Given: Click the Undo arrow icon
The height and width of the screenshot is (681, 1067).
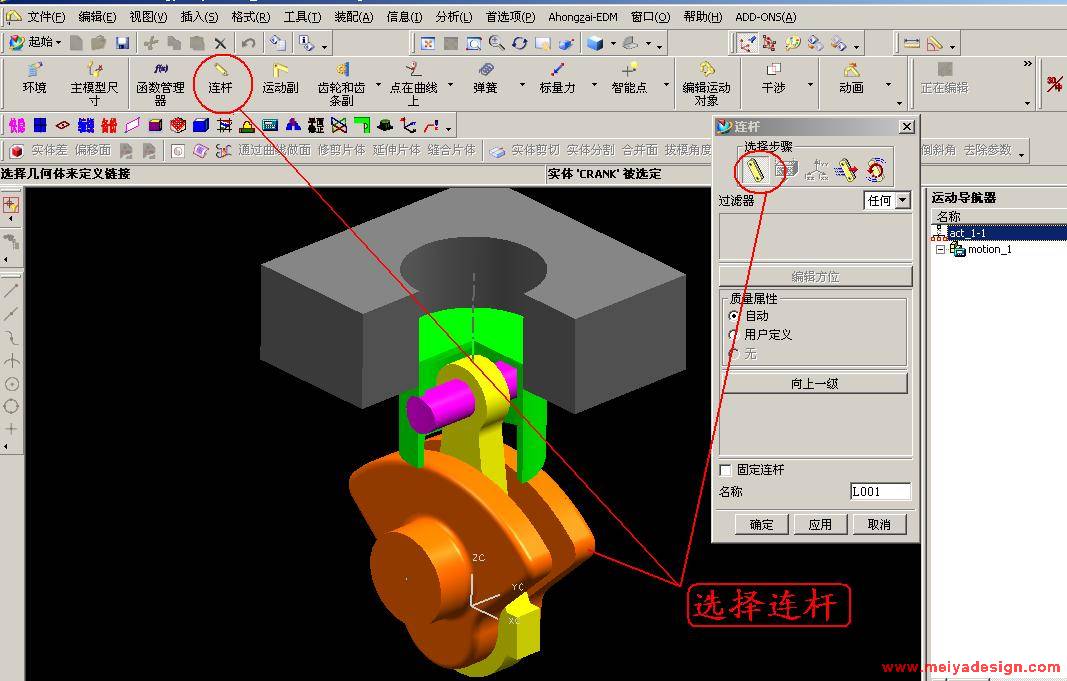Looking at the screenshot, I should (x=248, y=44).
